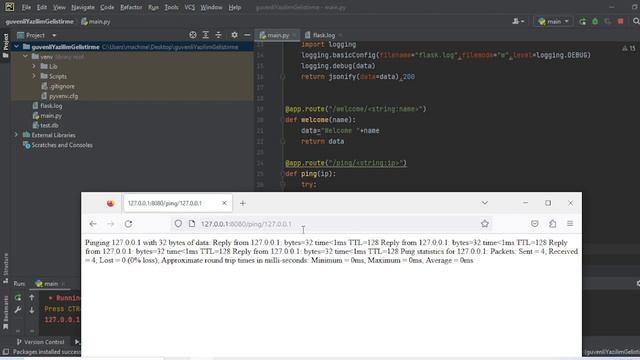Viewport: 640px width, 360px height.
Task: Click the browser address bar URL
Action: 246,224
